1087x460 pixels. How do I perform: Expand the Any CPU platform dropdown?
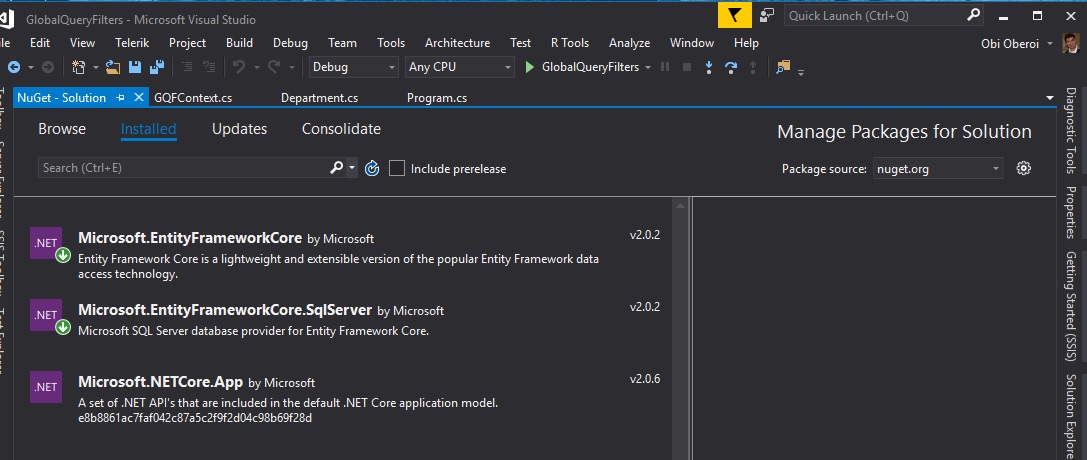click(458, 67)
